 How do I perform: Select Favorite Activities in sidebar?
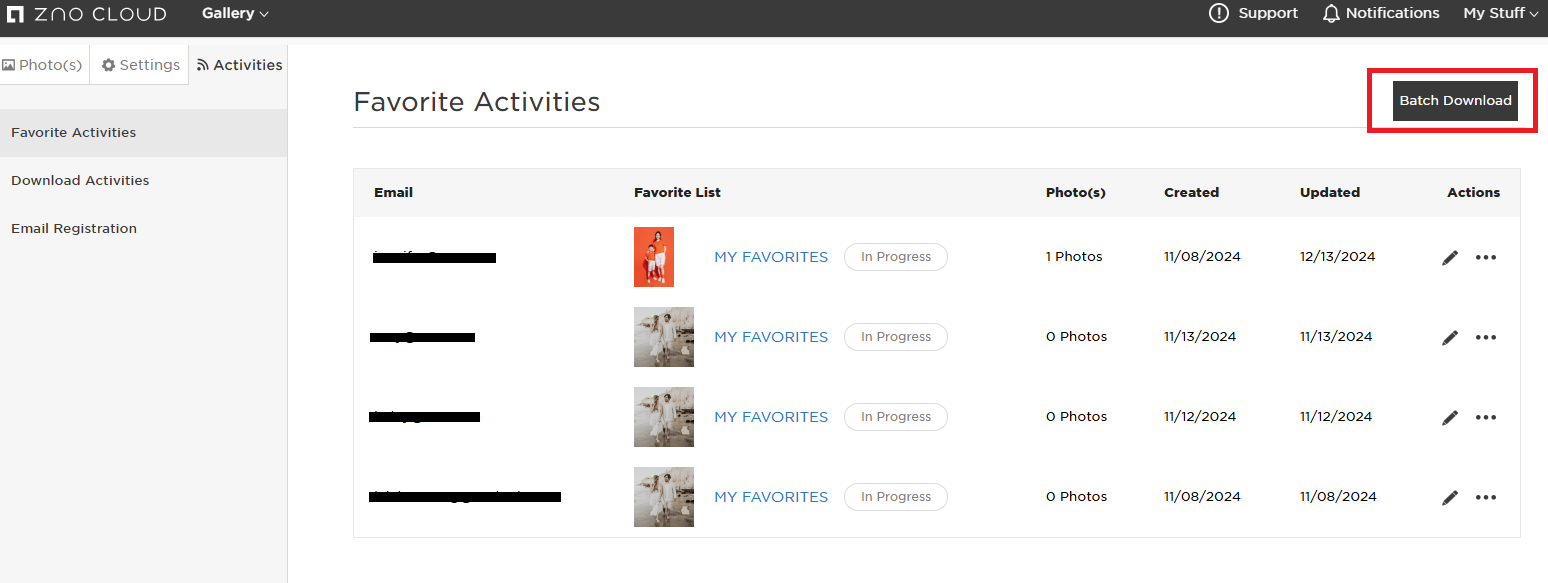[x=74, y=133]
